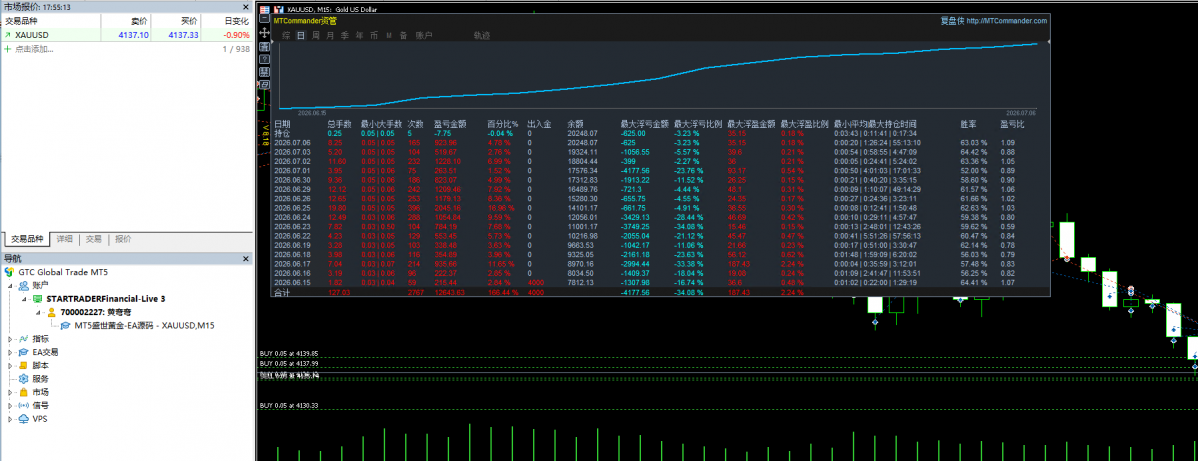Click the 持仓 positions row label

282,133
